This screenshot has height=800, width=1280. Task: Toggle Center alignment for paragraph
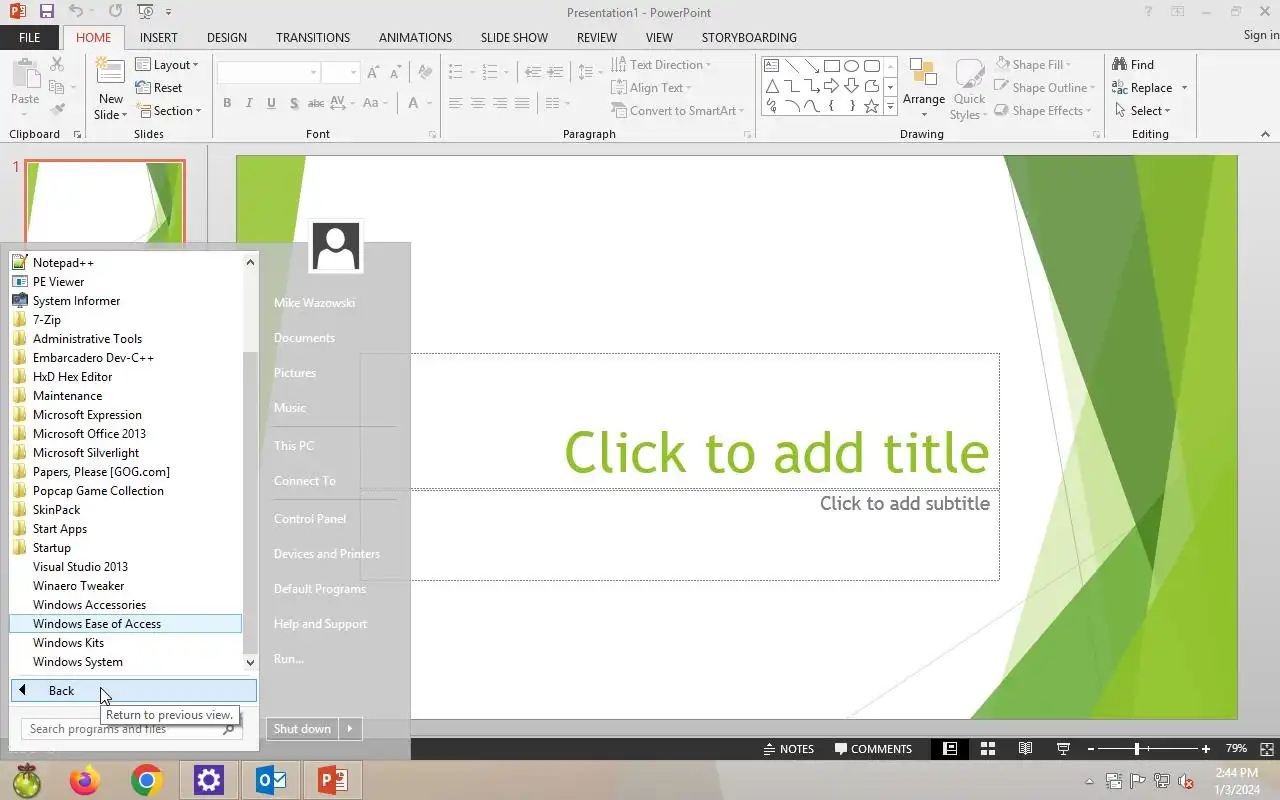click(478, 103)
